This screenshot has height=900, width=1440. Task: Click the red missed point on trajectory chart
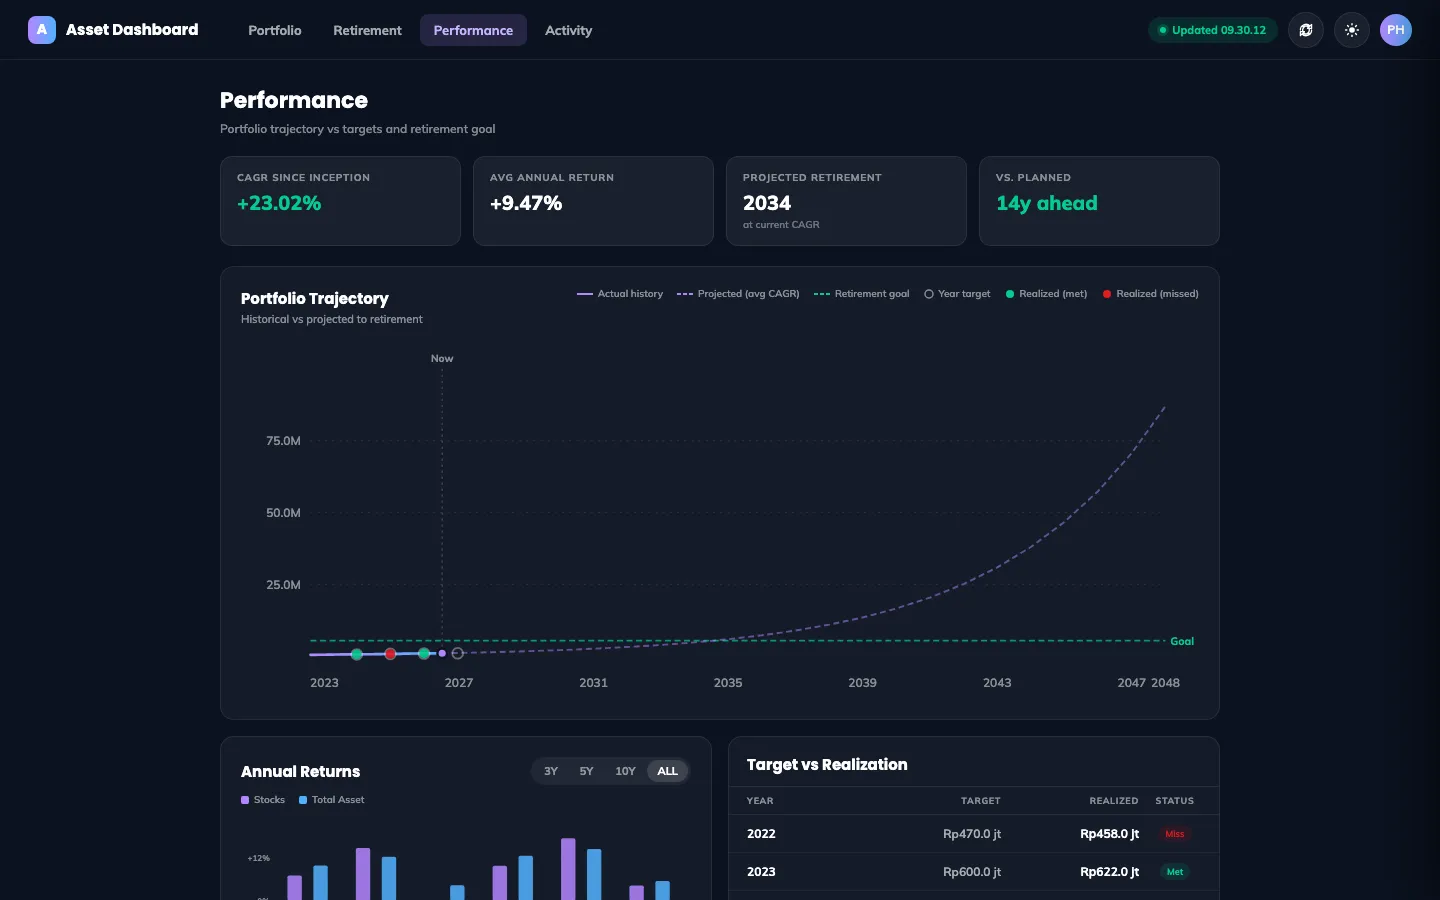(x=390, y=654)
